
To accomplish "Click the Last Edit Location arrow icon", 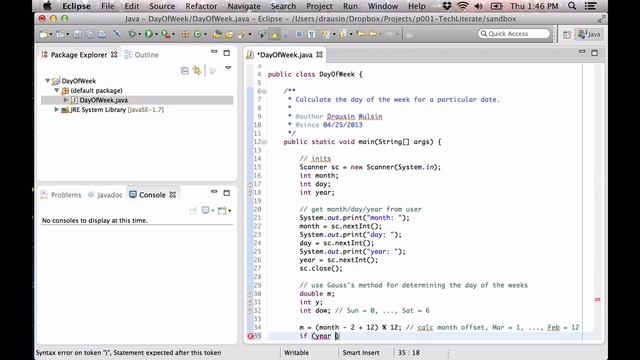I will click(361, 34).
